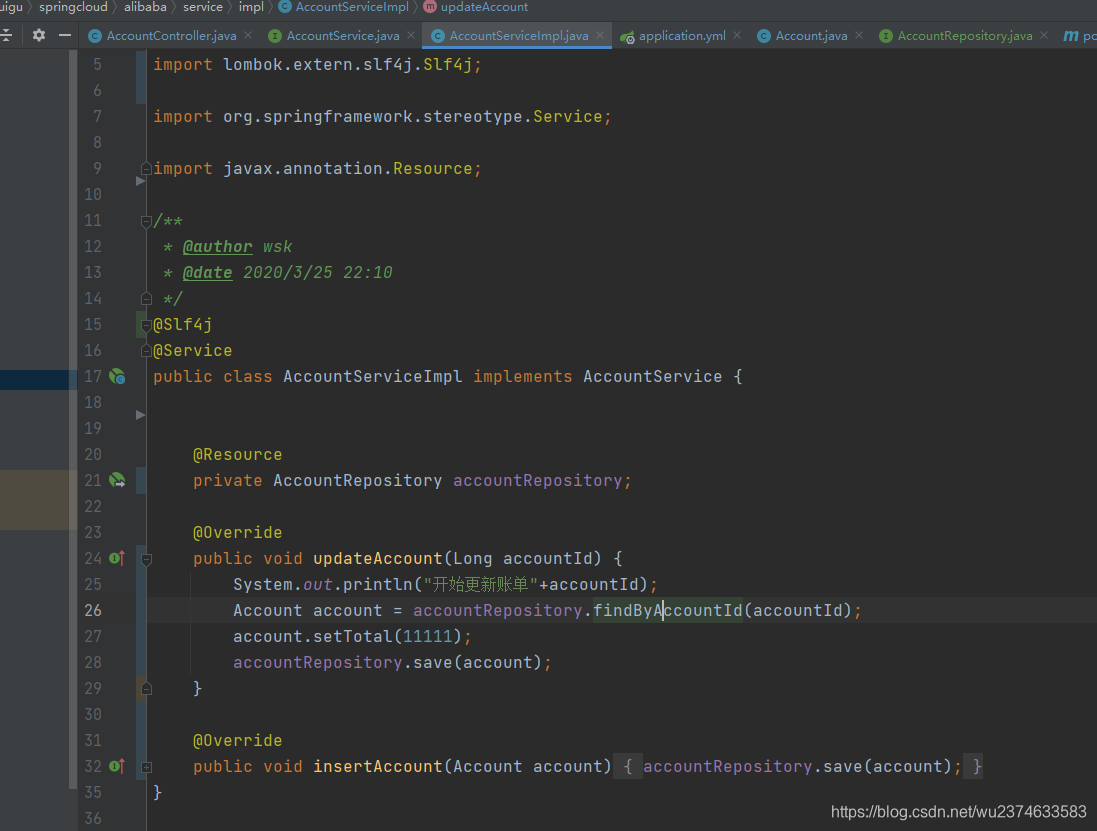Image resolution: width=1097 pixels, height=831 pixels.
Task: Click the 'service' breadcrumb segment
Action: click(x=203, y=7)
